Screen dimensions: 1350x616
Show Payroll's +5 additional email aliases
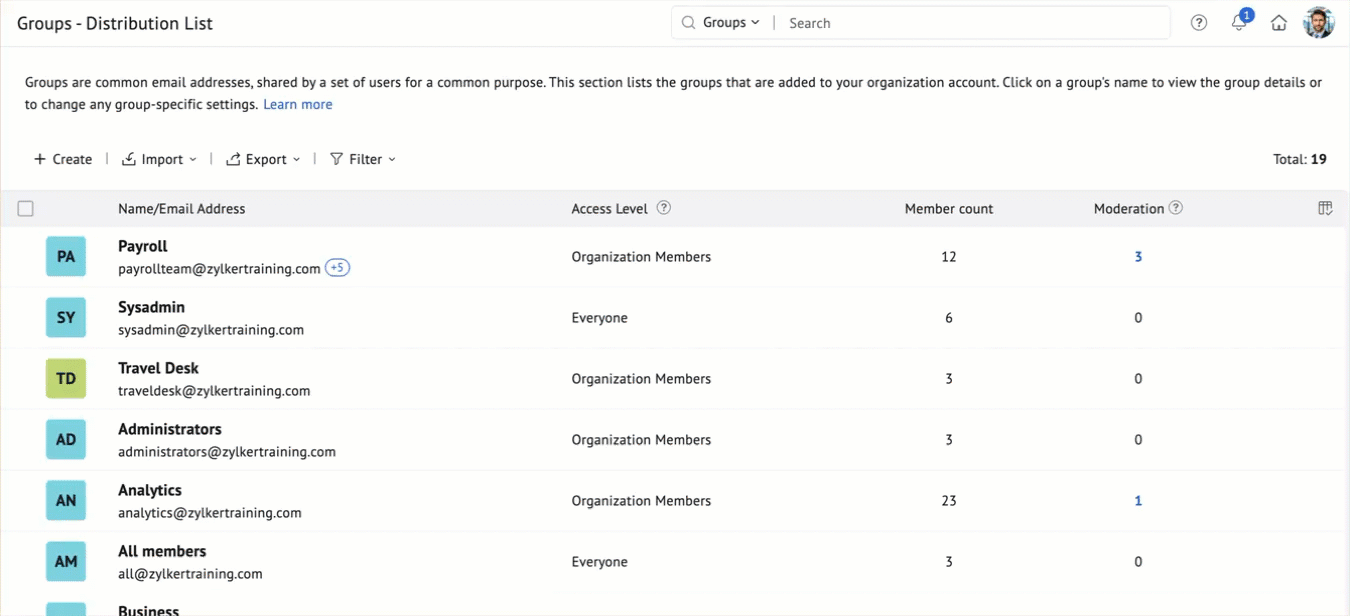coord(338,268)
